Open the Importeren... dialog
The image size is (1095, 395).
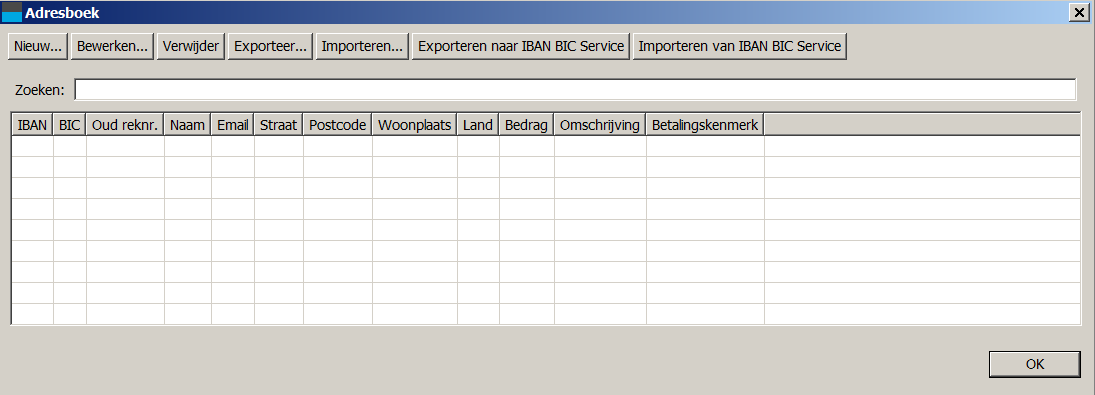click(x=362, y=46)
